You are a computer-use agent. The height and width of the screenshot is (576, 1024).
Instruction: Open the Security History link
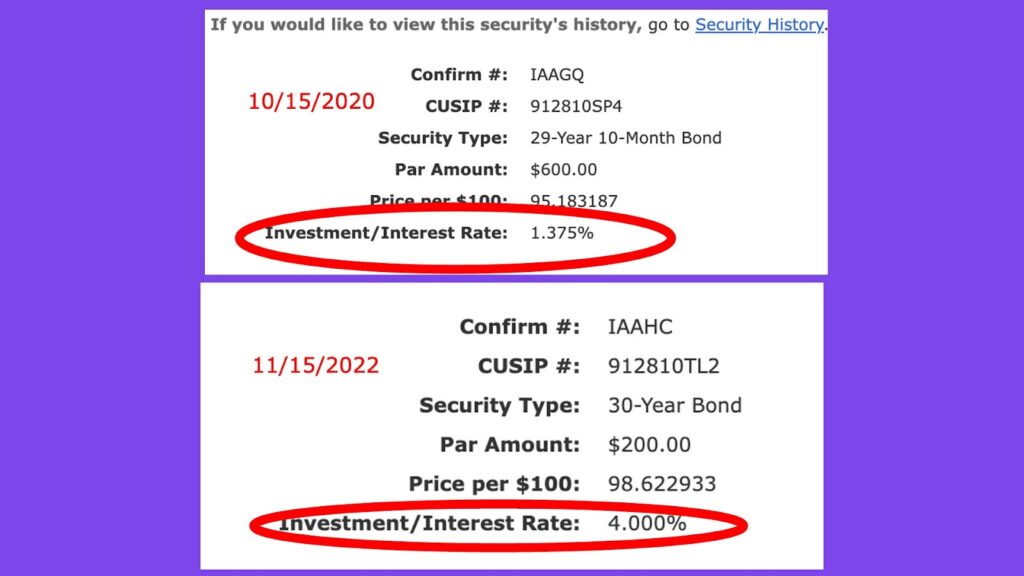(759, 25)
